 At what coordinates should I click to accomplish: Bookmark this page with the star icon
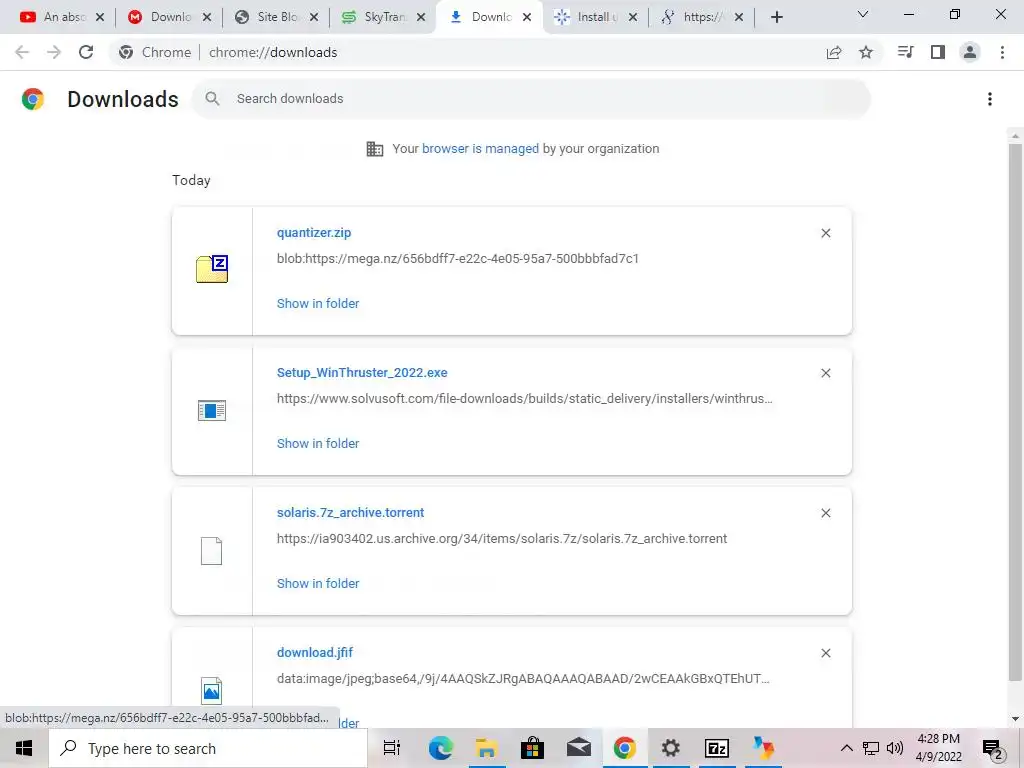coord(866,52)
